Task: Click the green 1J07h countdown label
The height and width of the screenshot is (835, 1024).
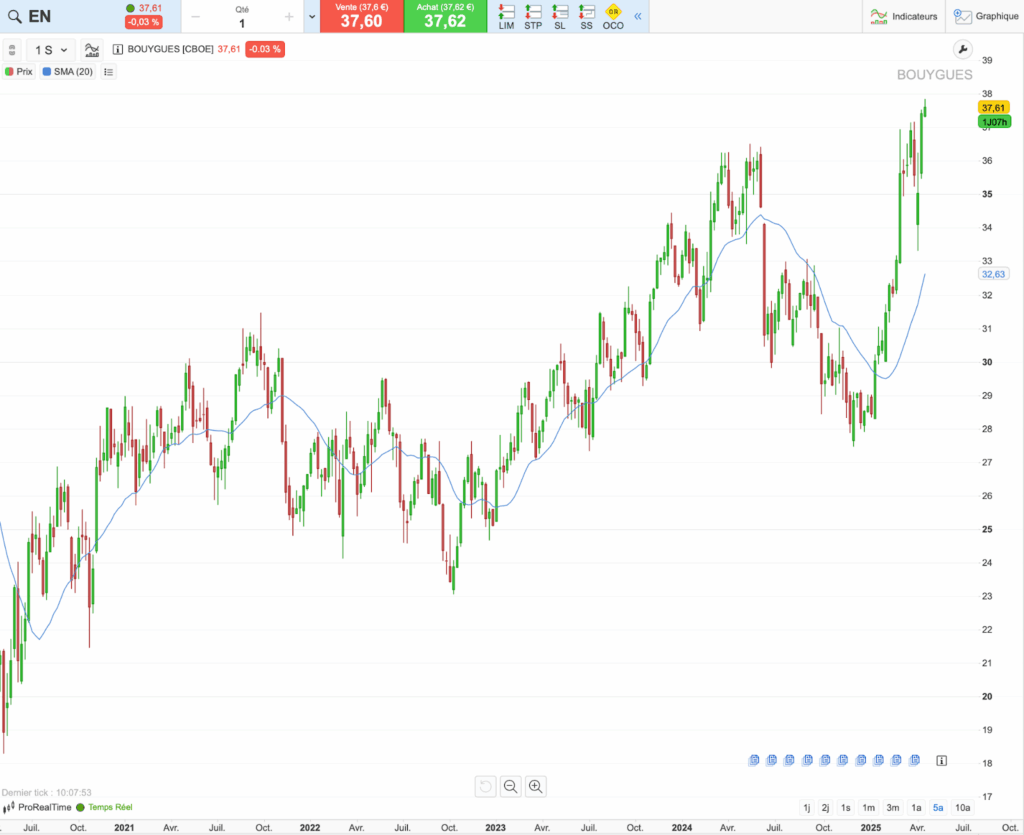Action: pos(994,122)
